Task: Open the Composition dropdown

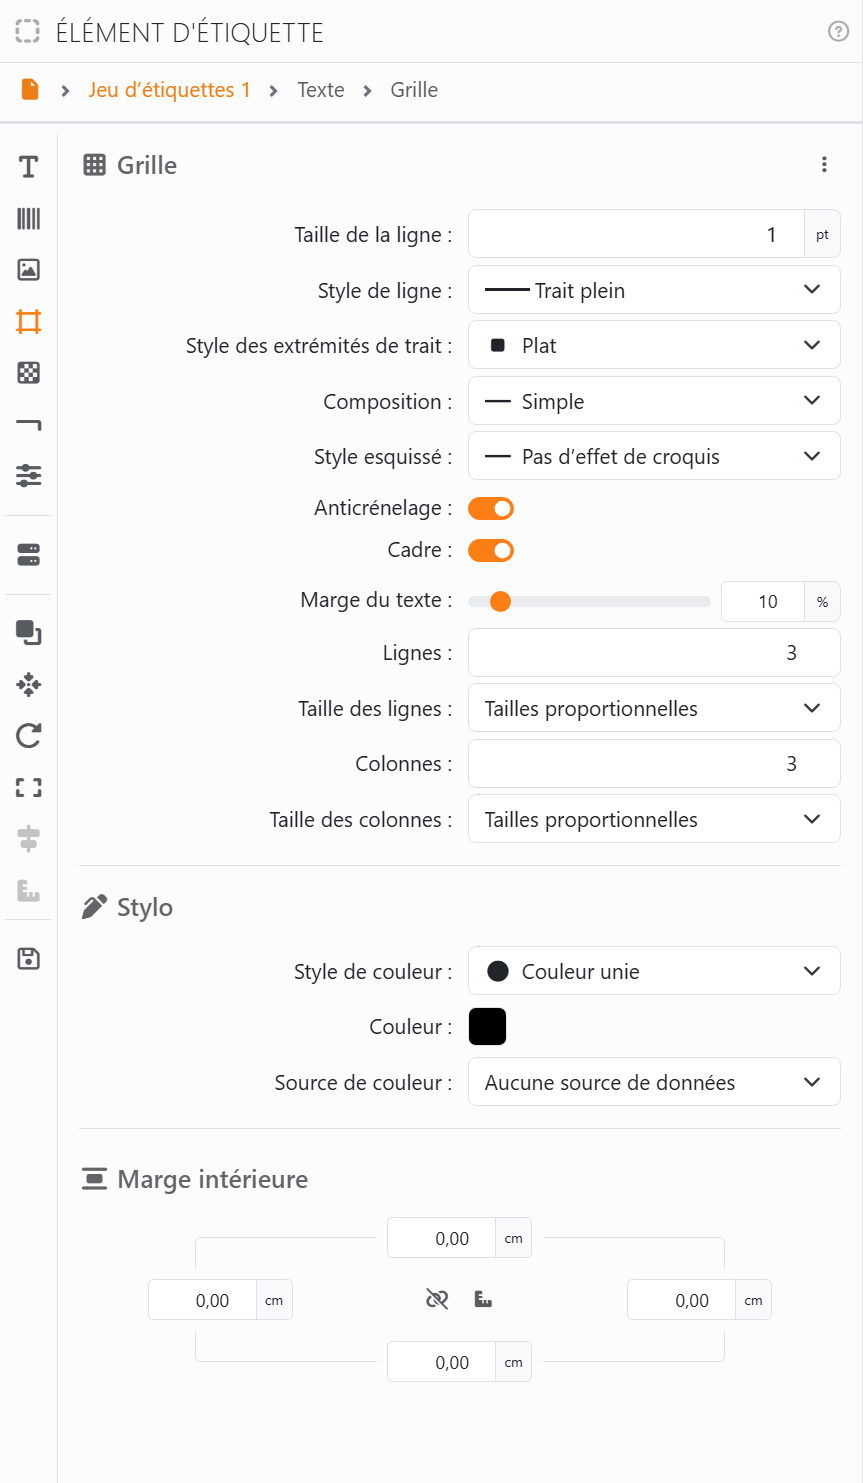Action: pyautogui.click(x=654, y=401)
